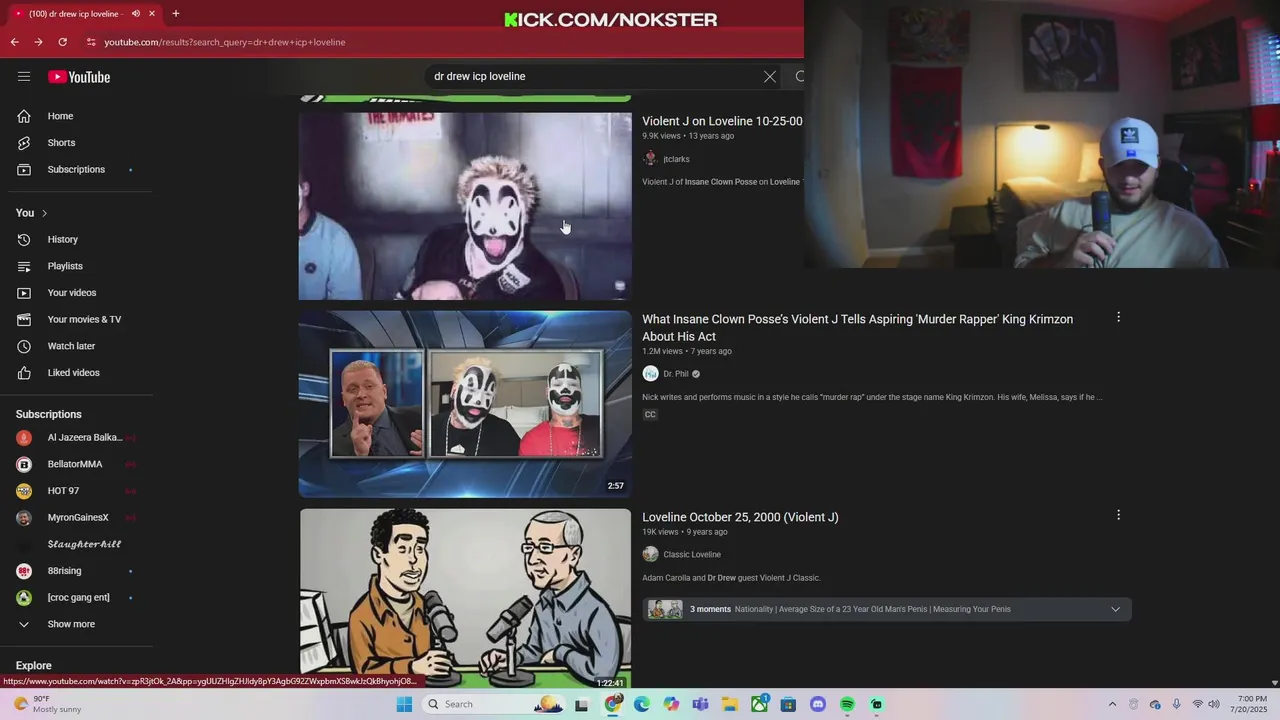Open more options for Loveline October video
The width and height of the screenshot is (1280, 720).
[x=1118, y=515]
